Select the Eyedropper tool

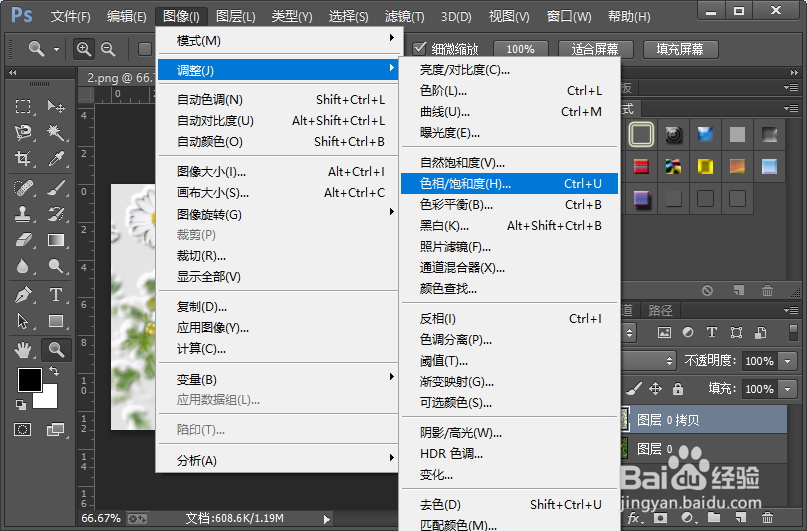click(x=56, y=158)
